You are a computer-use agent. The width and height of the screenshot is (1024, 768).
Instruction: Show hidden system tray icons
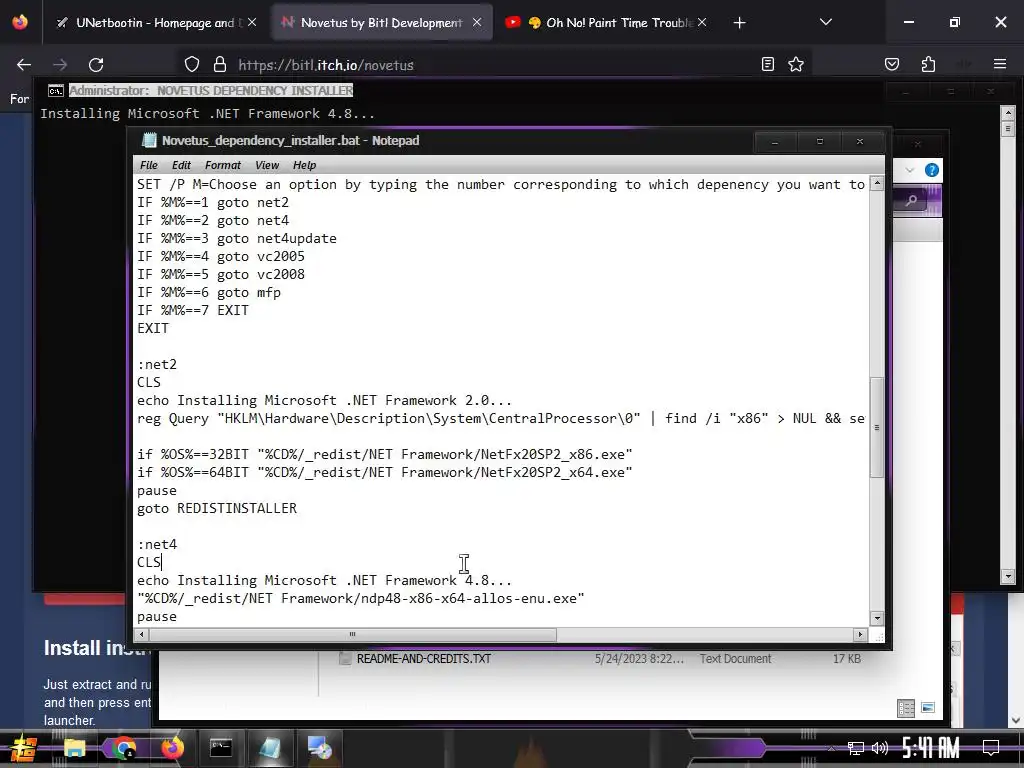831,748
